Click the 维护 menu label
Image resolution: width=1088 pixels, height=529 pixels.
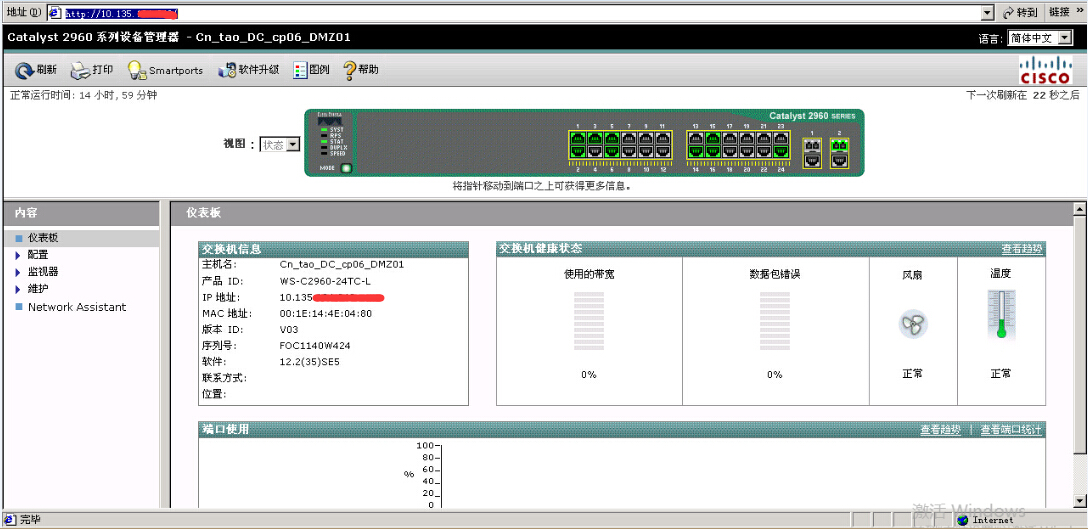tap(38, 288)
